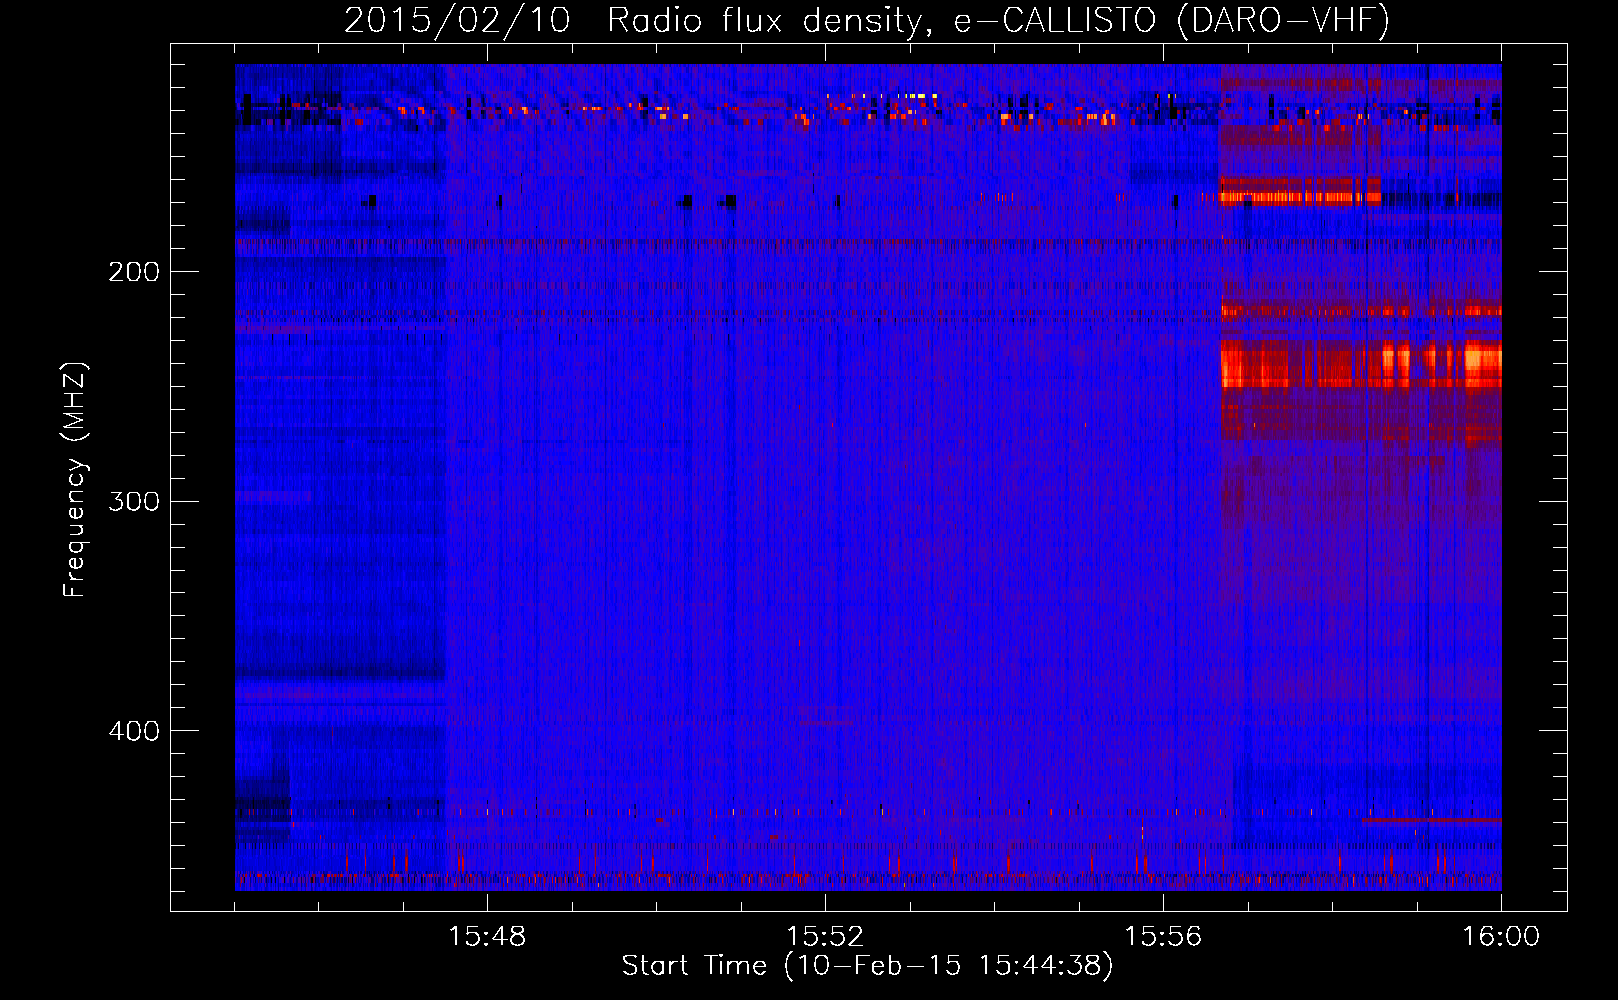The height and width of the screenshot is (1000, 1618).
Task: Click the 'Start Time (10-Feb-15 15:44:38)' x-axis label
Action: [867, 966]
